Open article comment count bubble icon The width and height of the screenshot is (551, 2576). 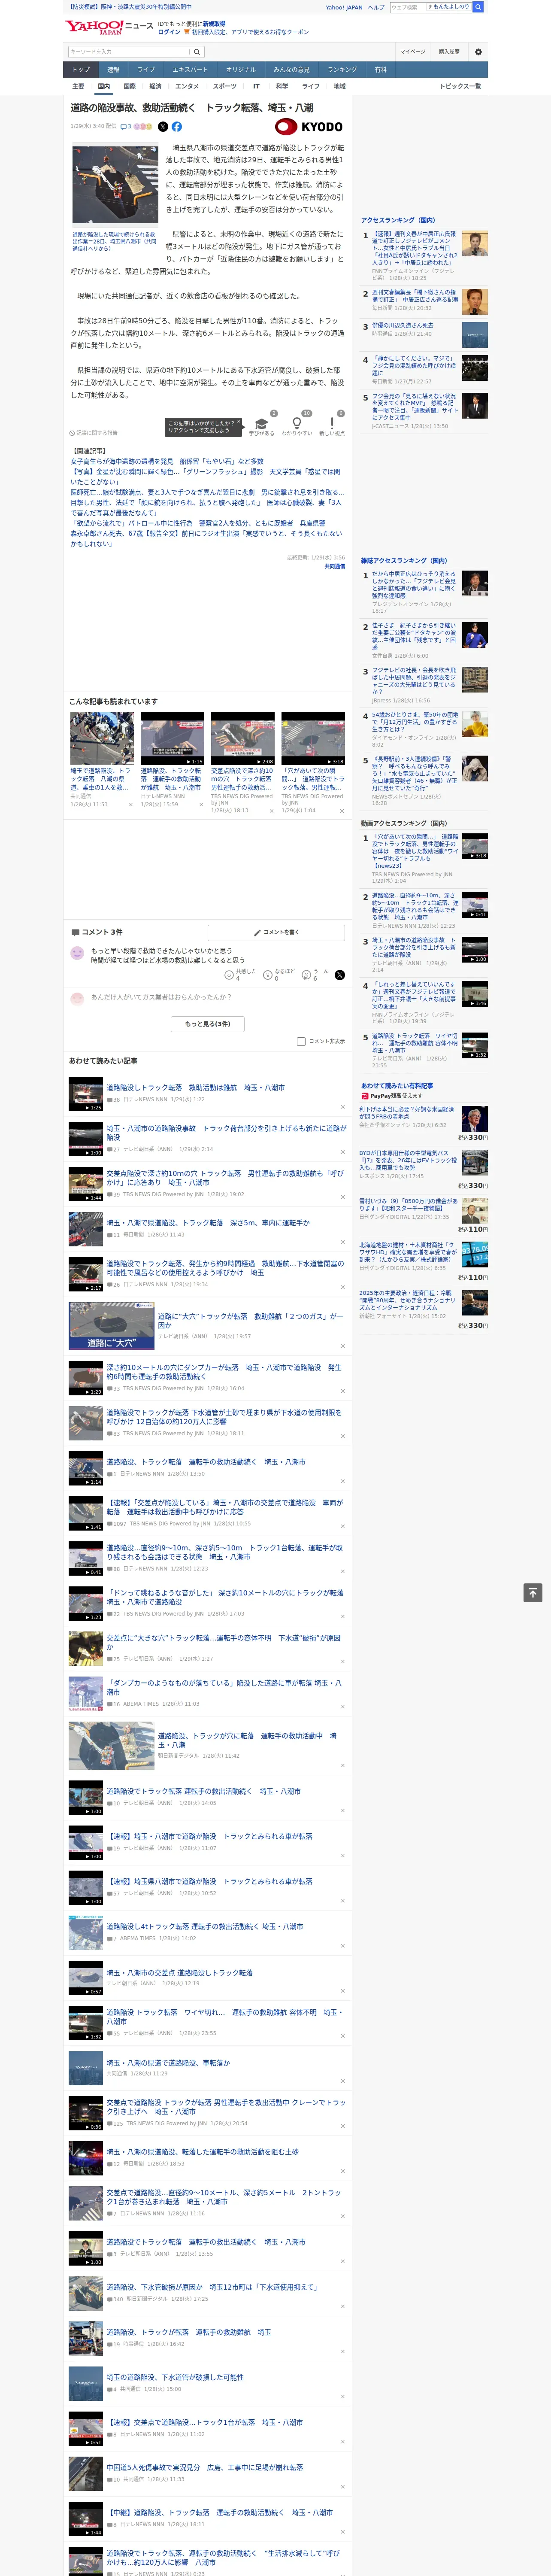coord(126,127)
